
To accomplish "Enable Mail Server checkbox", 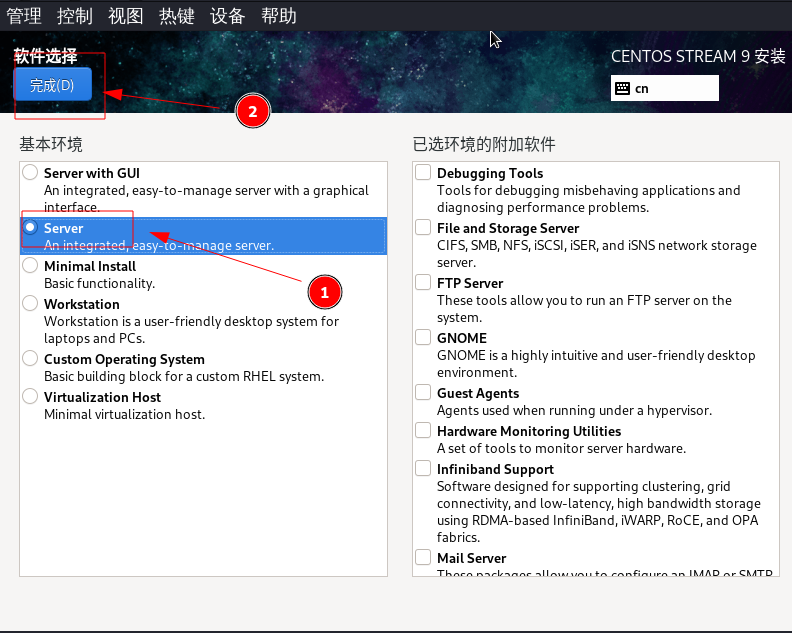I will pos(423,557).
